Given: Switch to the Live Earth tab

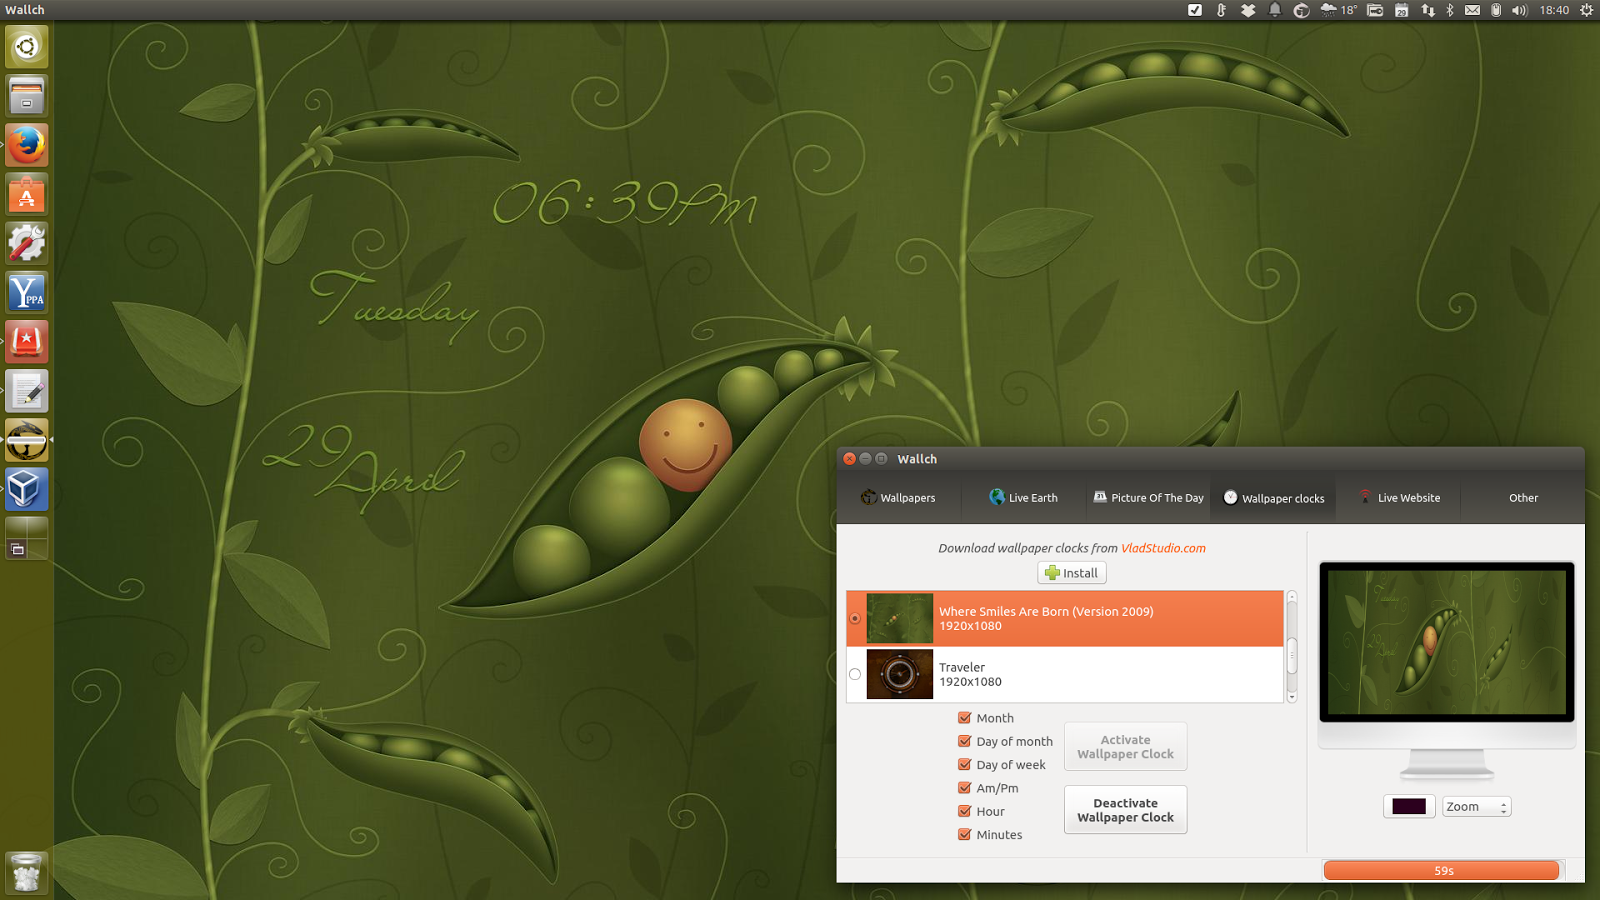Looking at the screenshot, I should tap(1023, 498).
